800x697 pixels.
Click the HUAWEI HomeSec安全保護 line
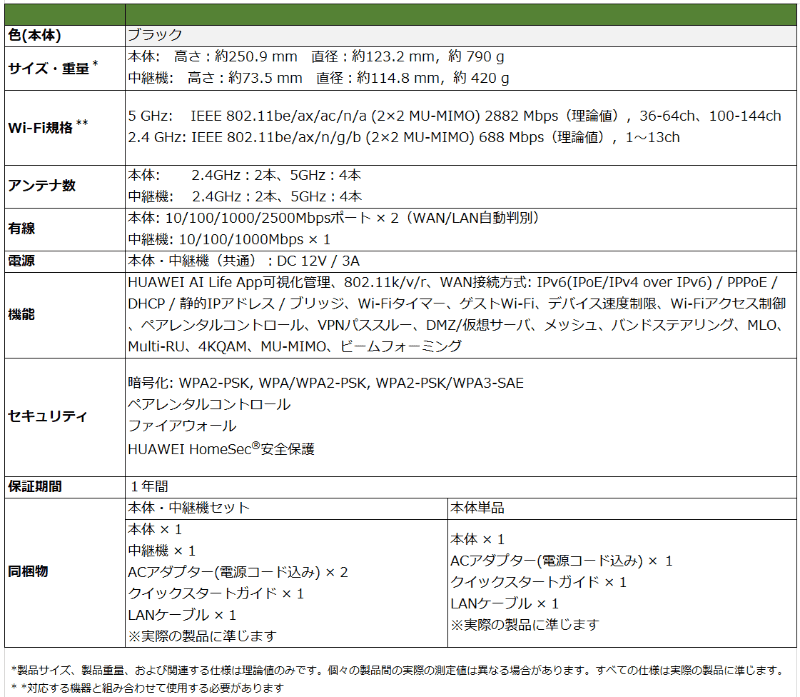pos(221,449)
